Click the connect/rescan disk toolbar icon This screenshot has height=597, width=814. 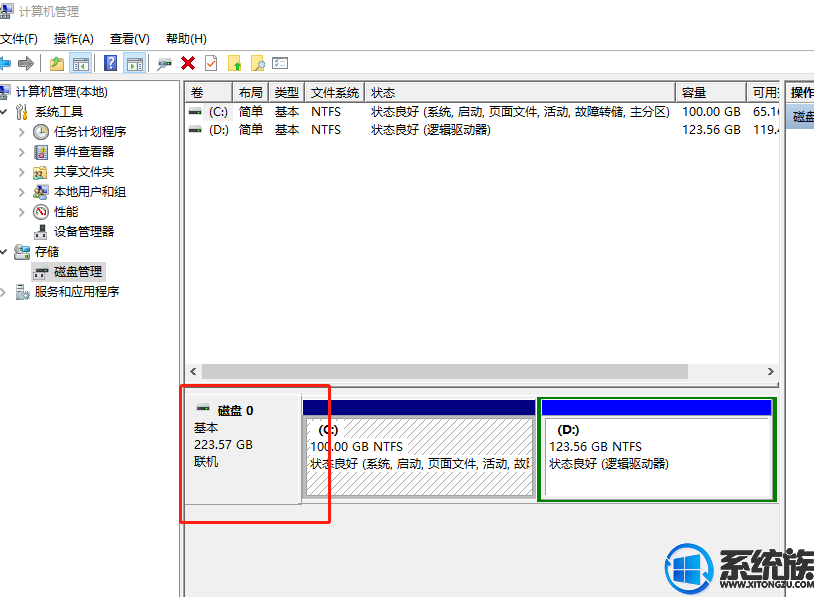(x=165, y=64)
